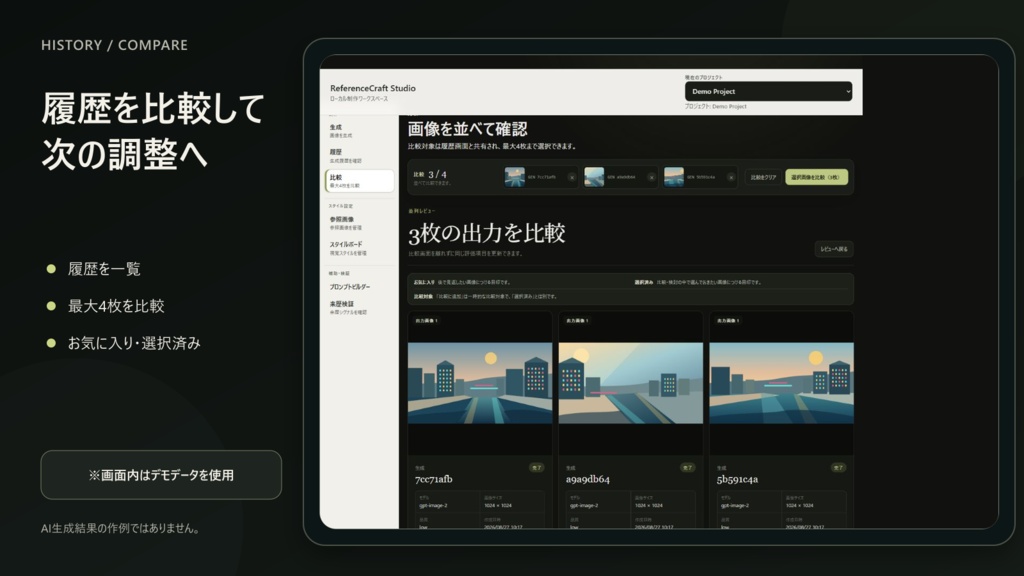Image resolution: width=1024 pixels, height=576 pixels.
Task: Click the レビューへ戻る button
Action: tap(833, 249)
